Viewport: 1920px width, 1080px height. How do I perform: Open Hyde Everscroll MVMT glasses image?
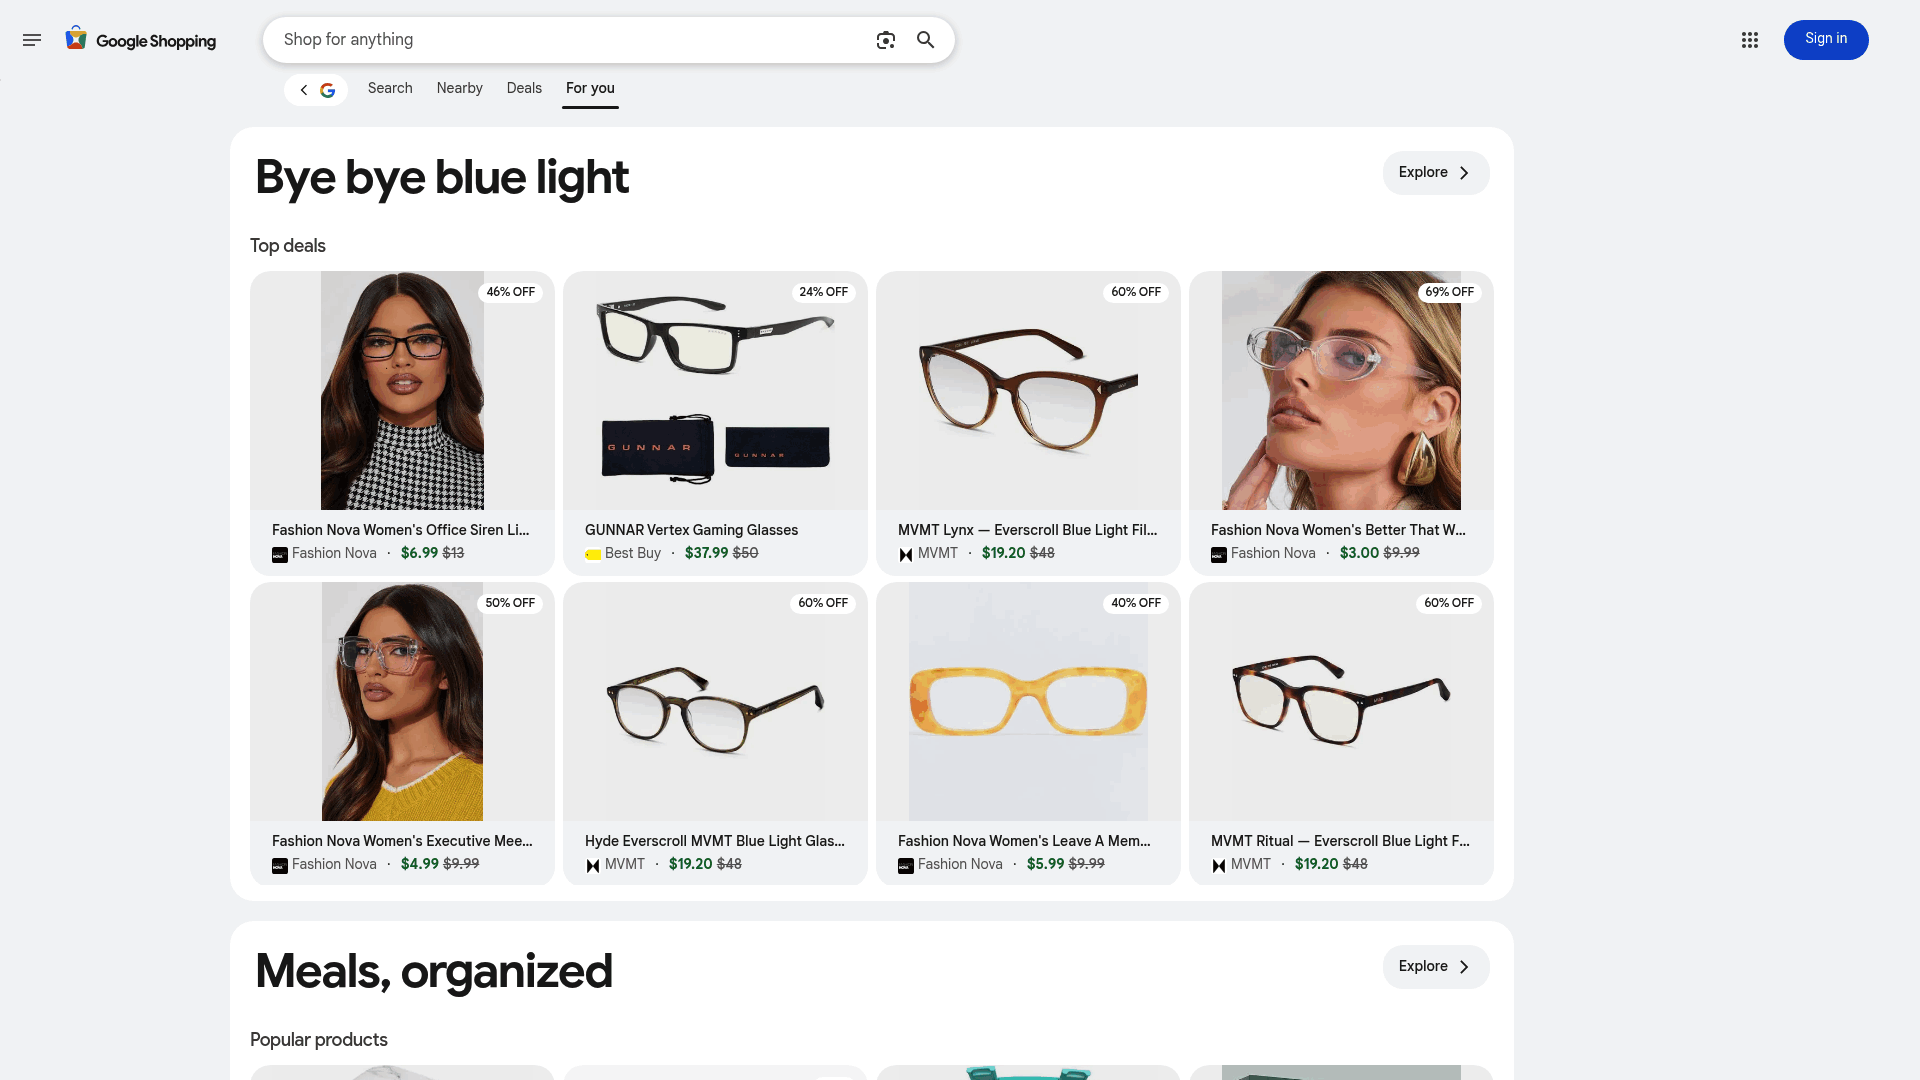[715, 701]
